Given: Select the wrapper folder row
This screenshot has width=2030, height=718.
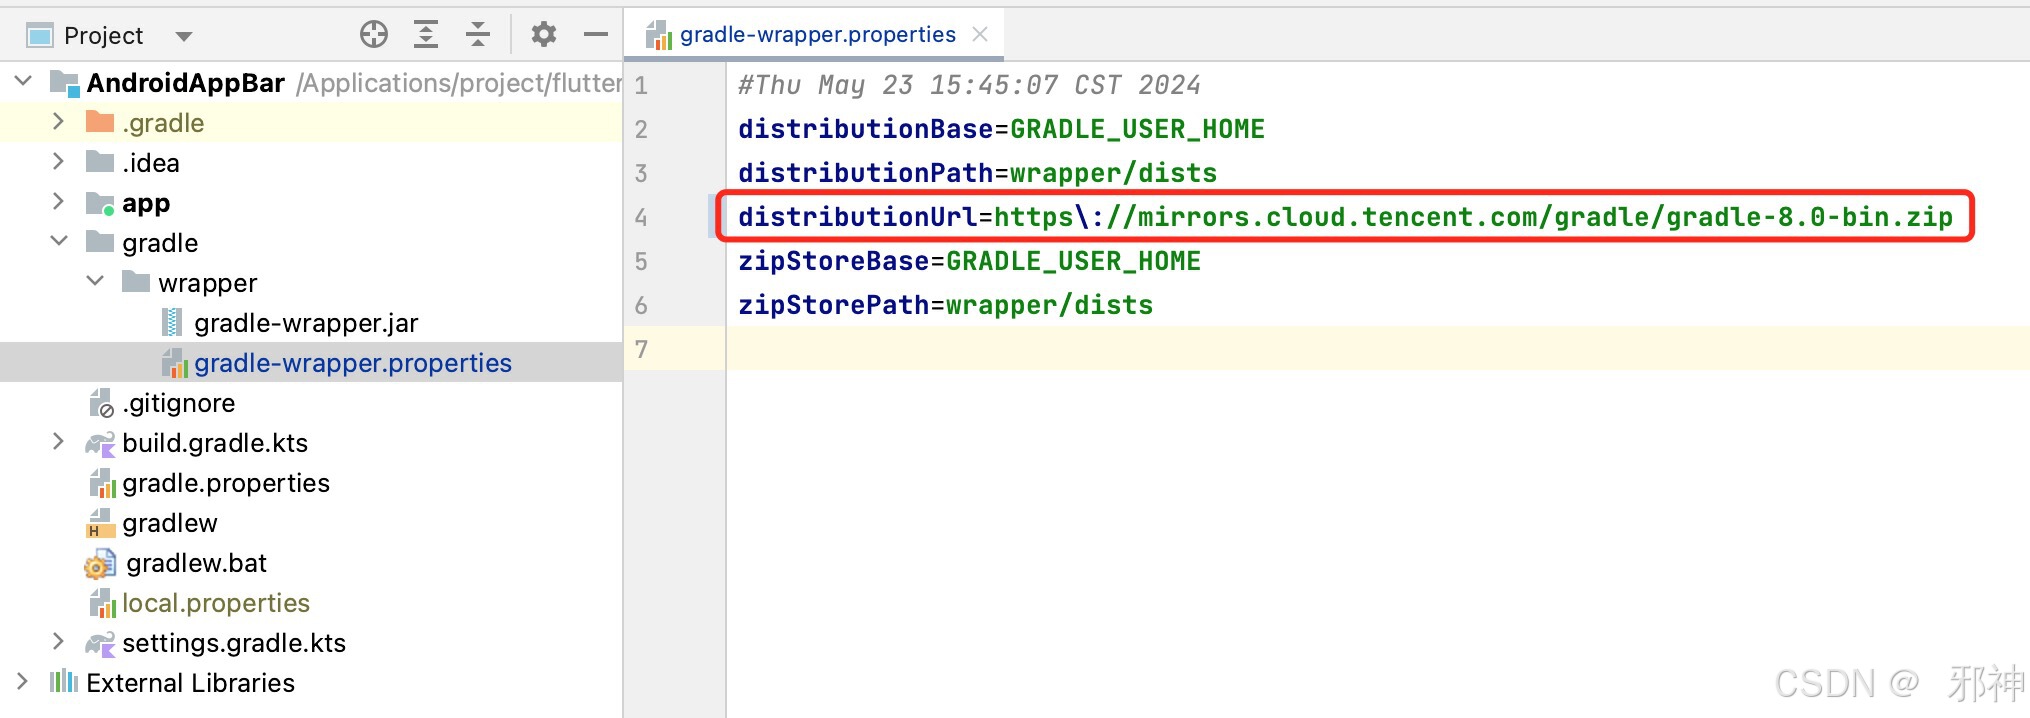Looking at the screenshot, I should [x=311, y=282].
